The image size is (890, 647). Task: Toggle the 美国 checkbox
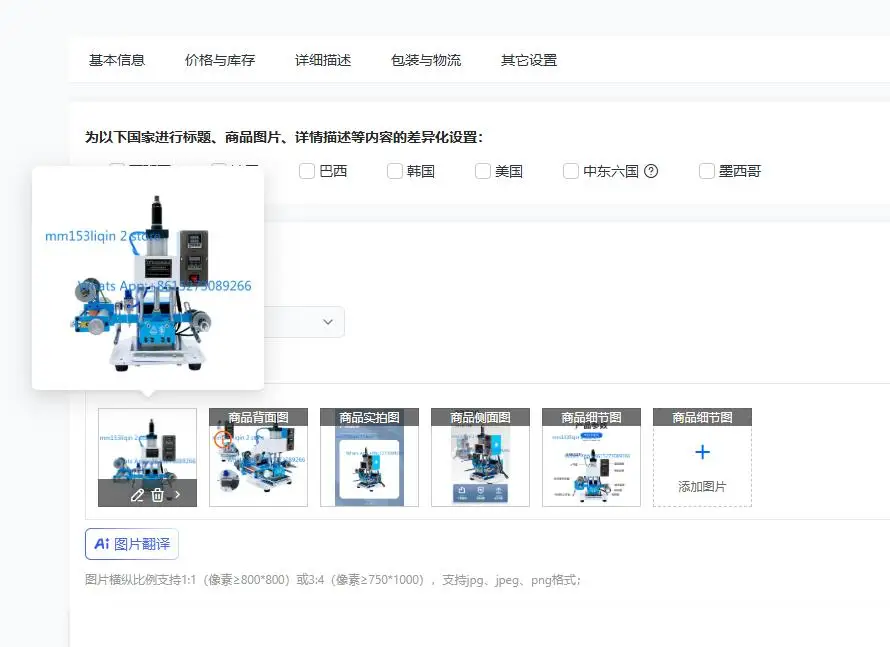point(482,171)
